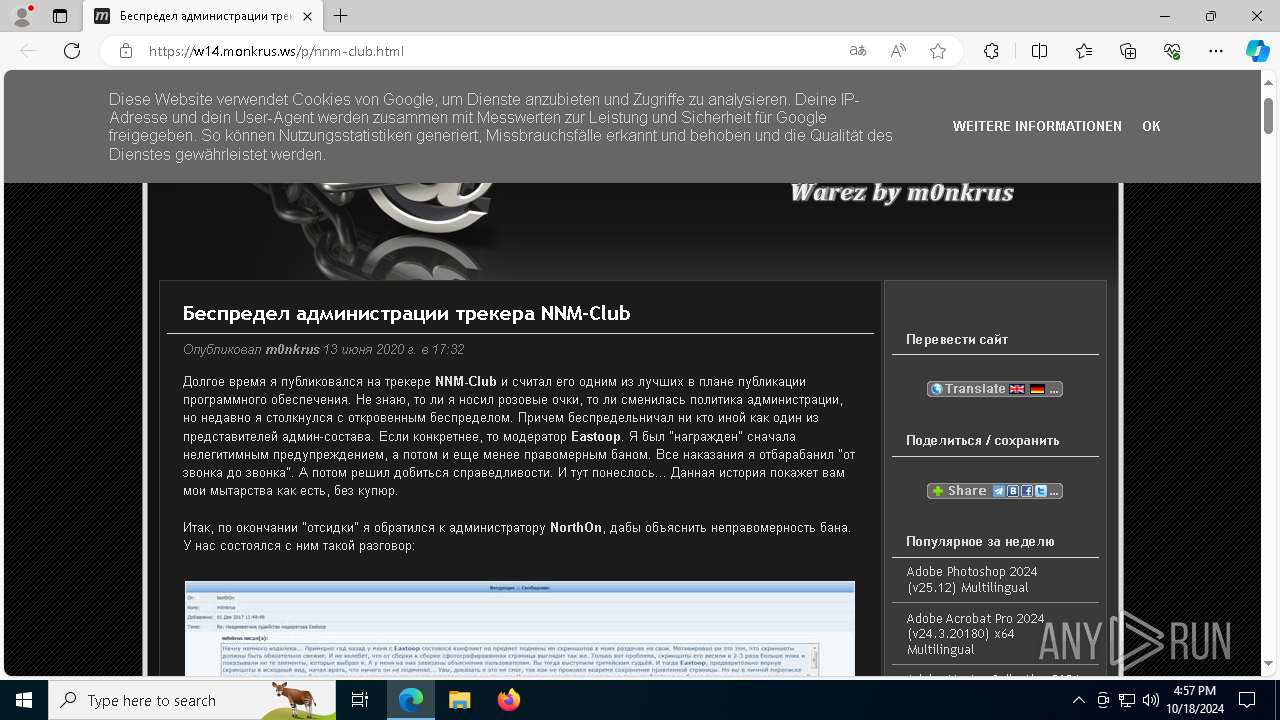Refresh the current page
Image resolution: width=1280 pixels, height=720 pixels.
click(72, 51)
